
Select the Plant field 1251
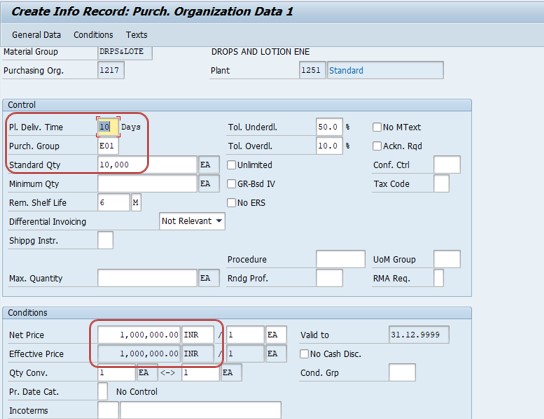click(312, 70)
